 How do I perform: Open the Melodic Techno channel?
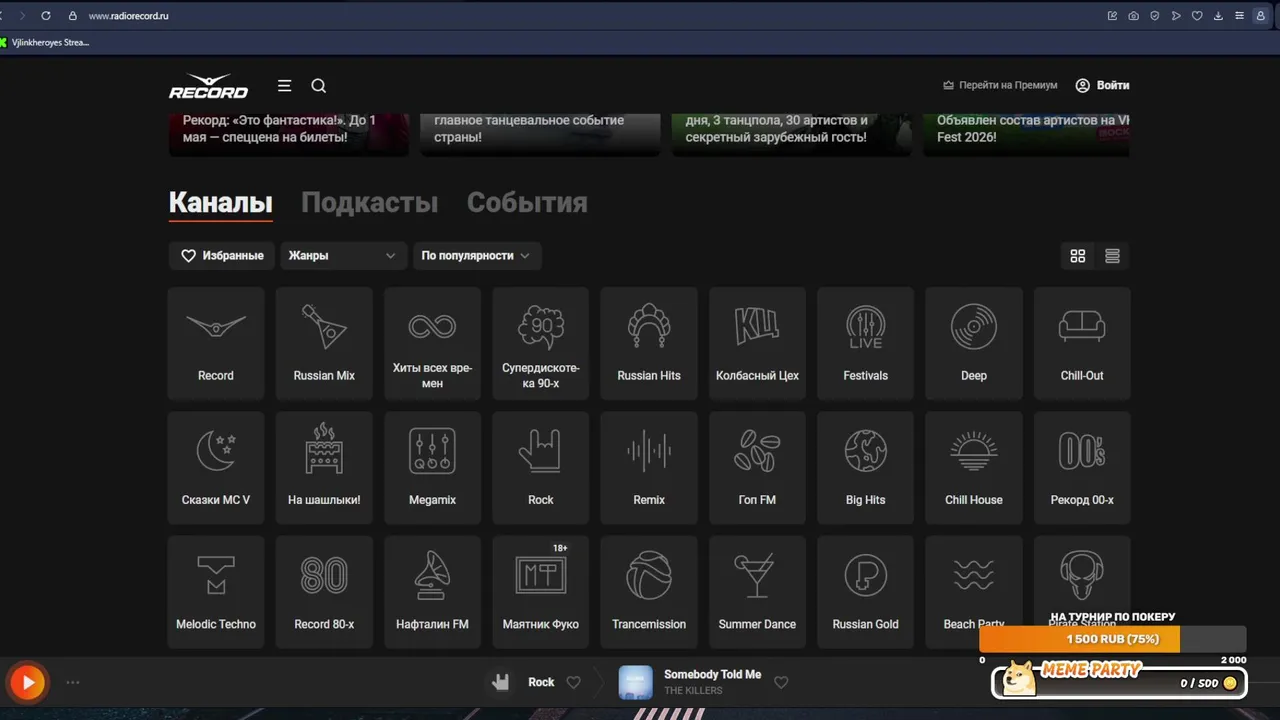pyautogui.click(x=216, y=592)
